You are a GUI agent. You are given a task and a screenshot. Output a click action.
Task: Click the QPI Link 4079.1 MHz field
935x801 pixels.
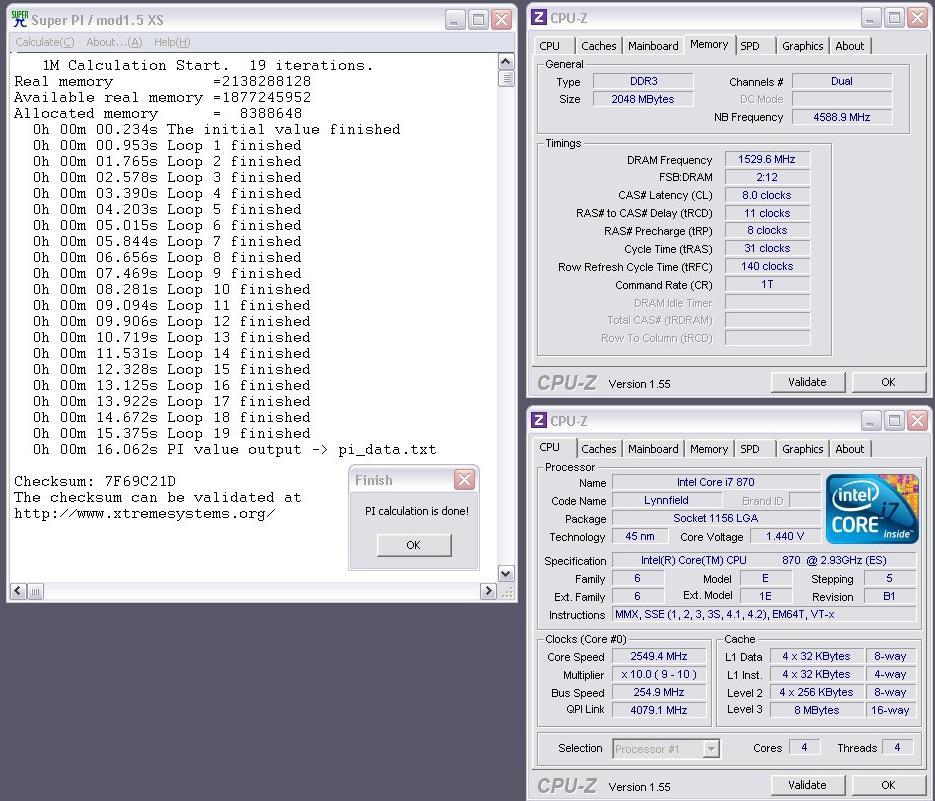pyautogui.click(x=659, y=710)
